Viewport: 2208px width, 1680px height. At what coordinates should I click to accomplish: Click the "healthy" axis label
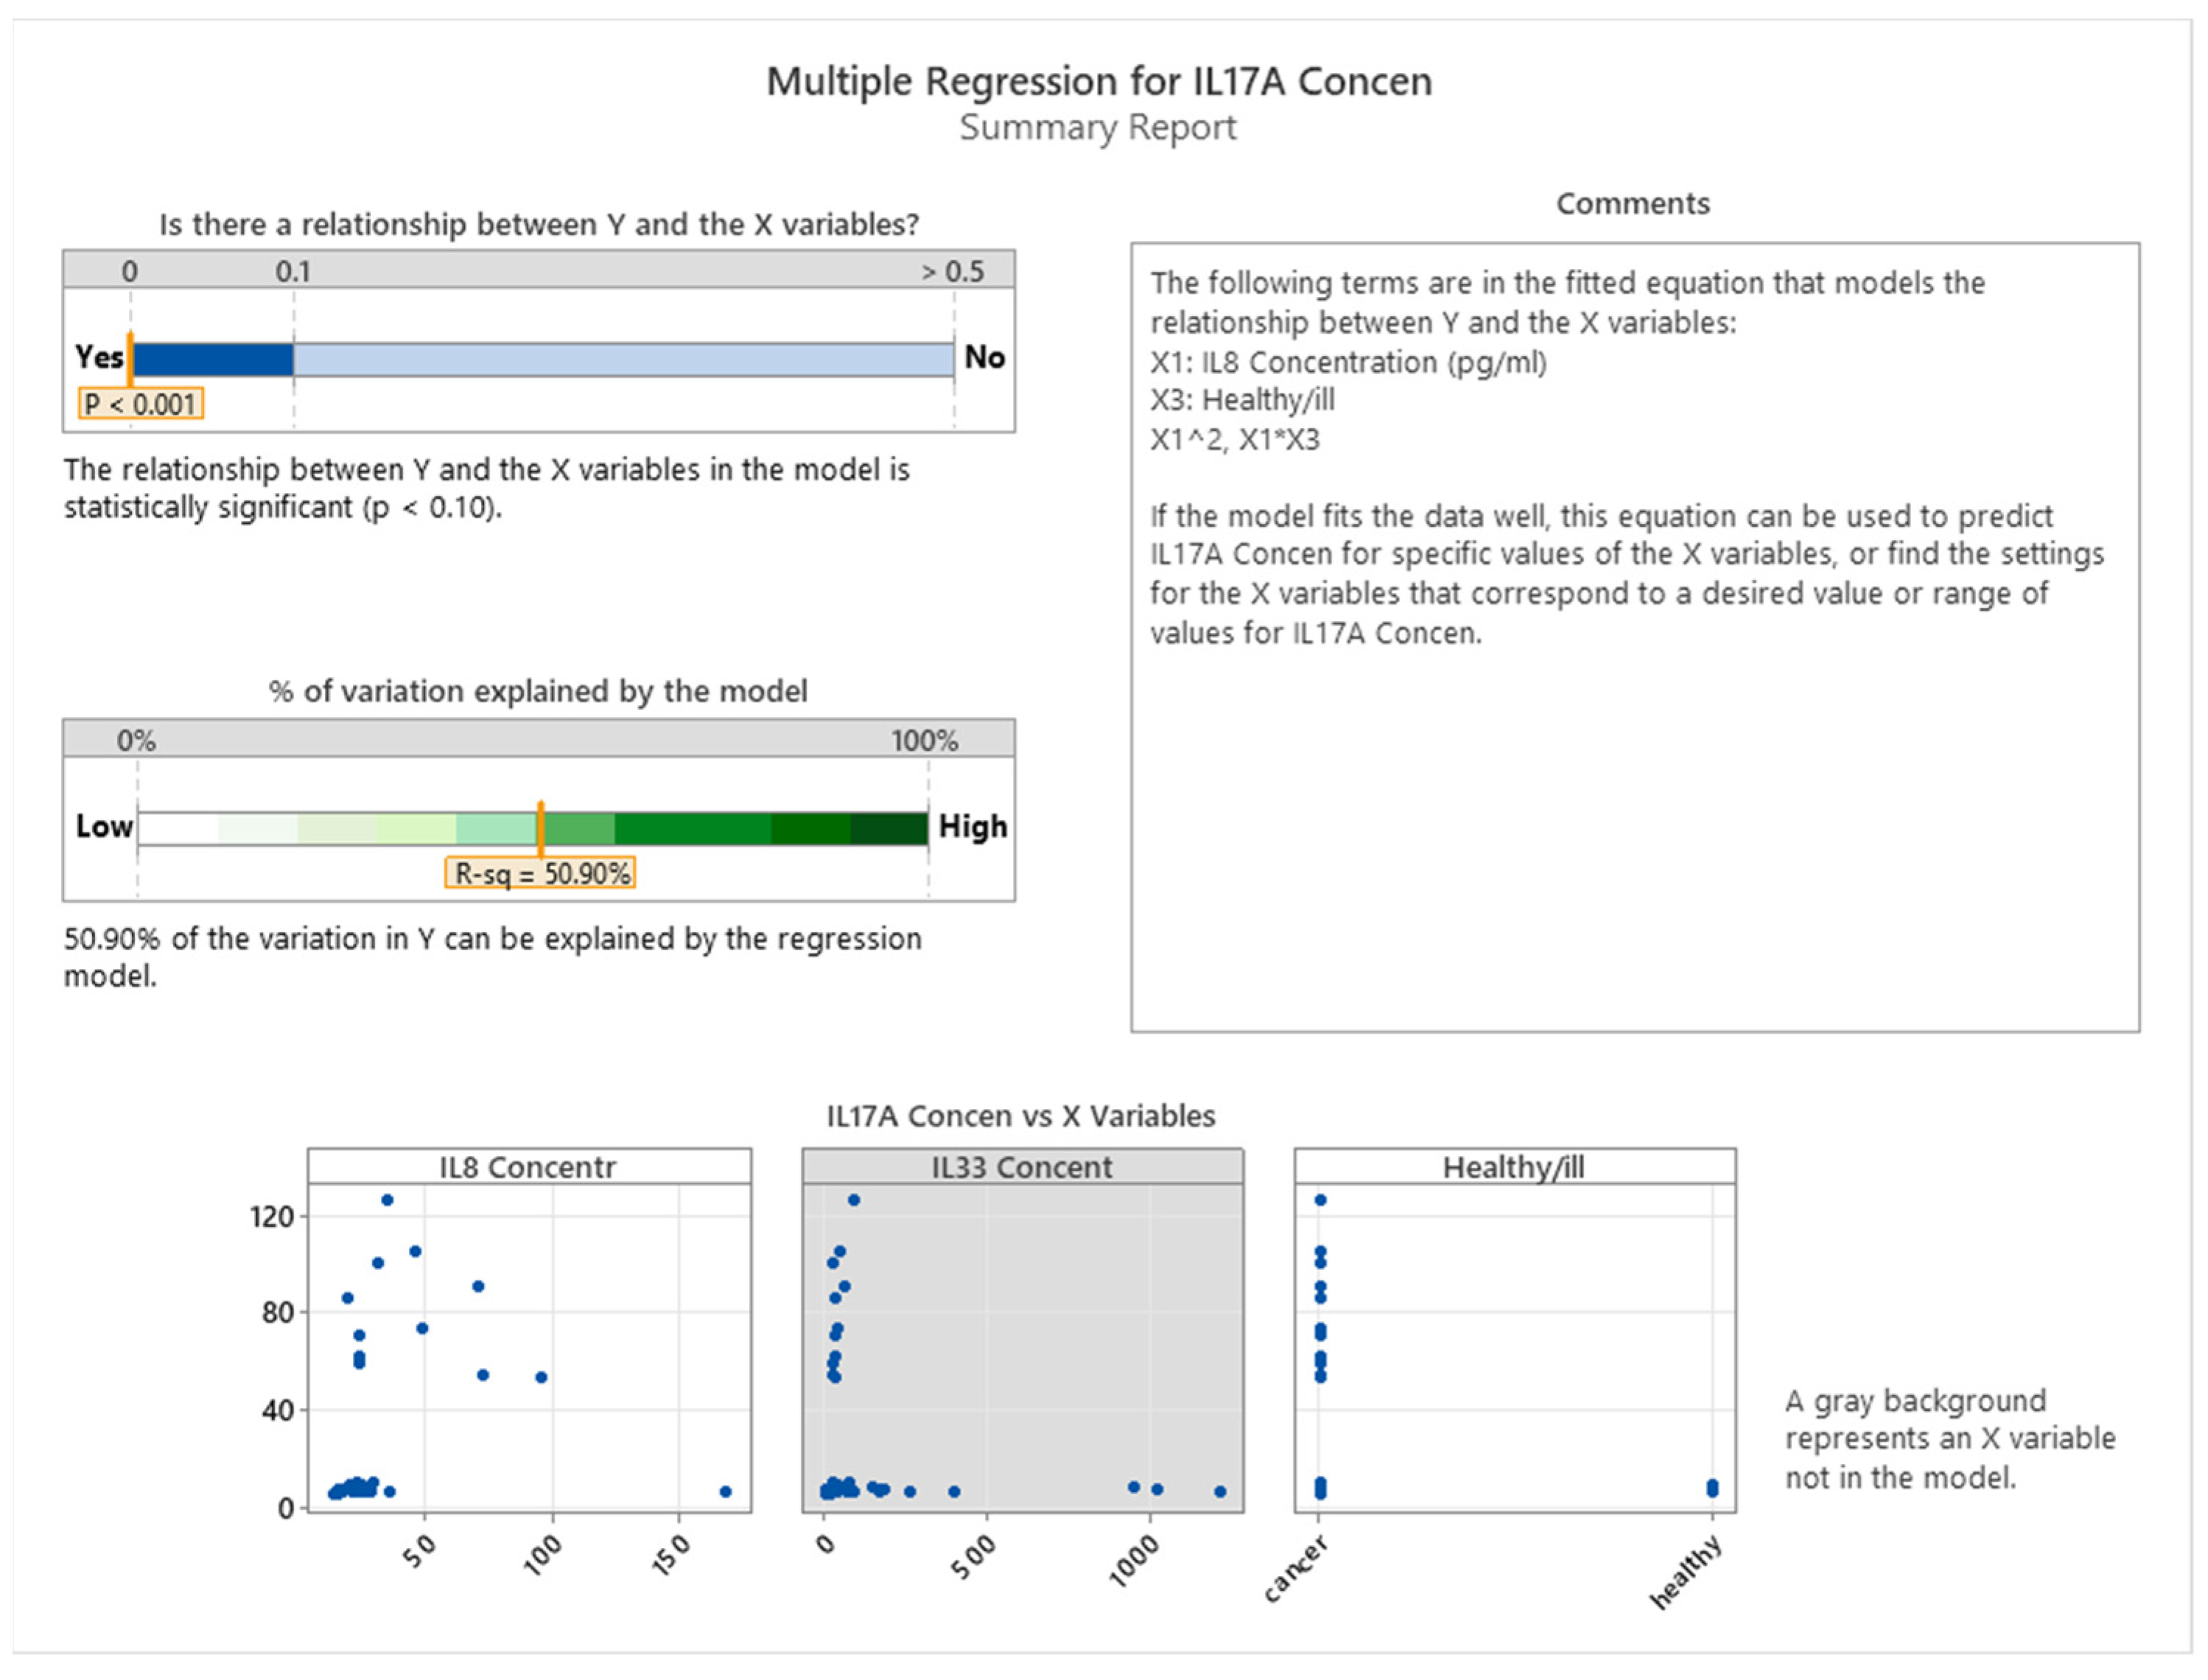1687,1572
